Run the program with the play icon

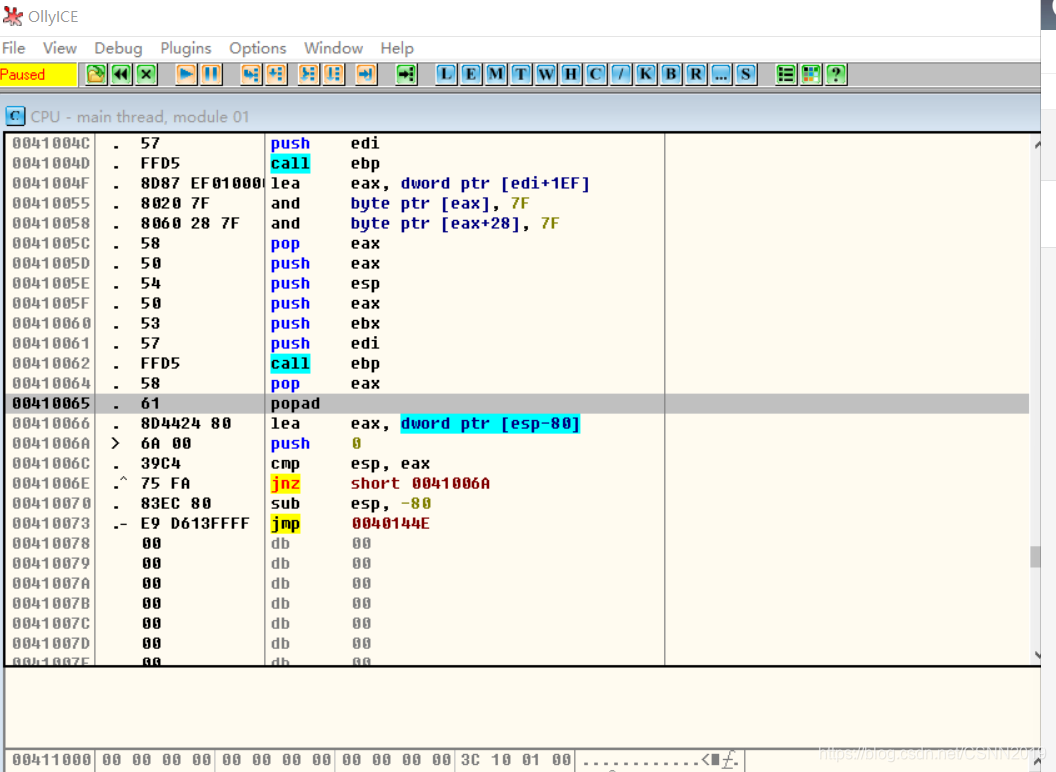(186, 74)
